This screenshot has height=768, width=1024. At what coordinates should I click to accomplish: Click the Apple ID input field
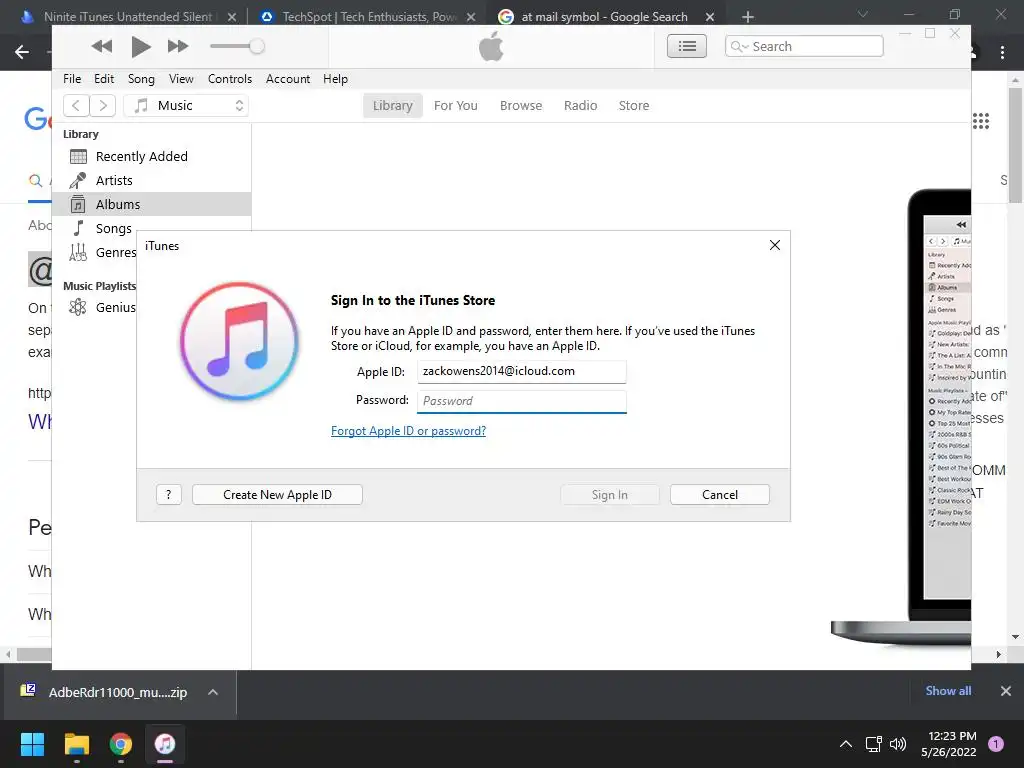[521, 372]
